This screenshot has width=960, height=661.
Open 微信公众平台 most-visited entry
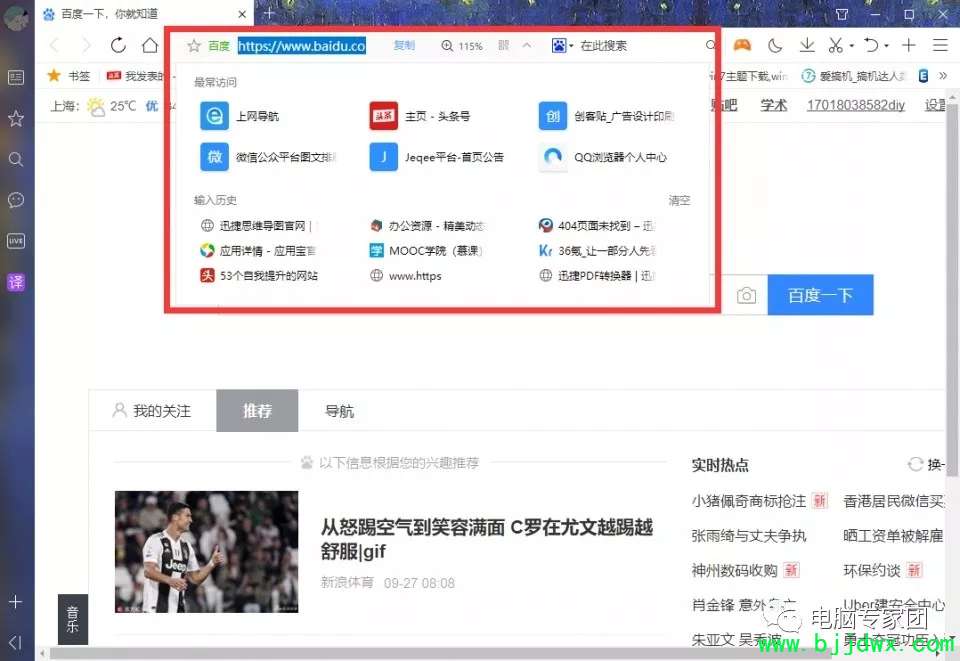(268, 157)
